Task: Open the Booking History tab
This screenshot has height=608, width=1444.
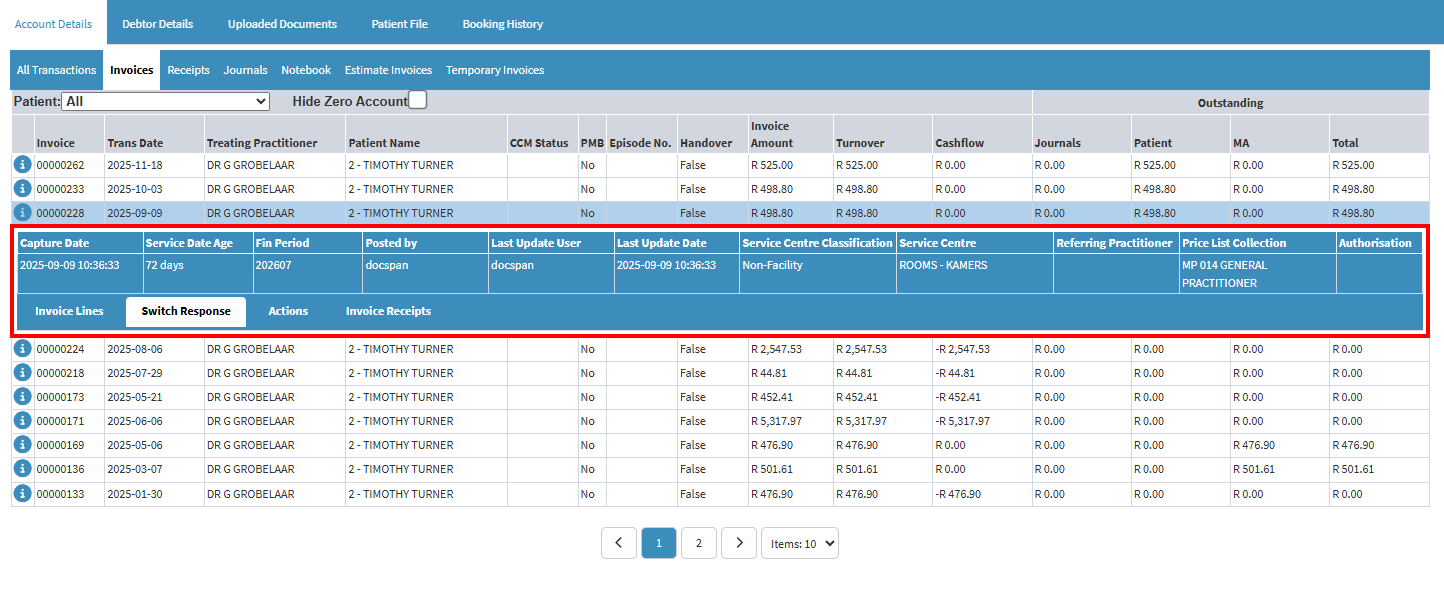Action: [503, 24]
